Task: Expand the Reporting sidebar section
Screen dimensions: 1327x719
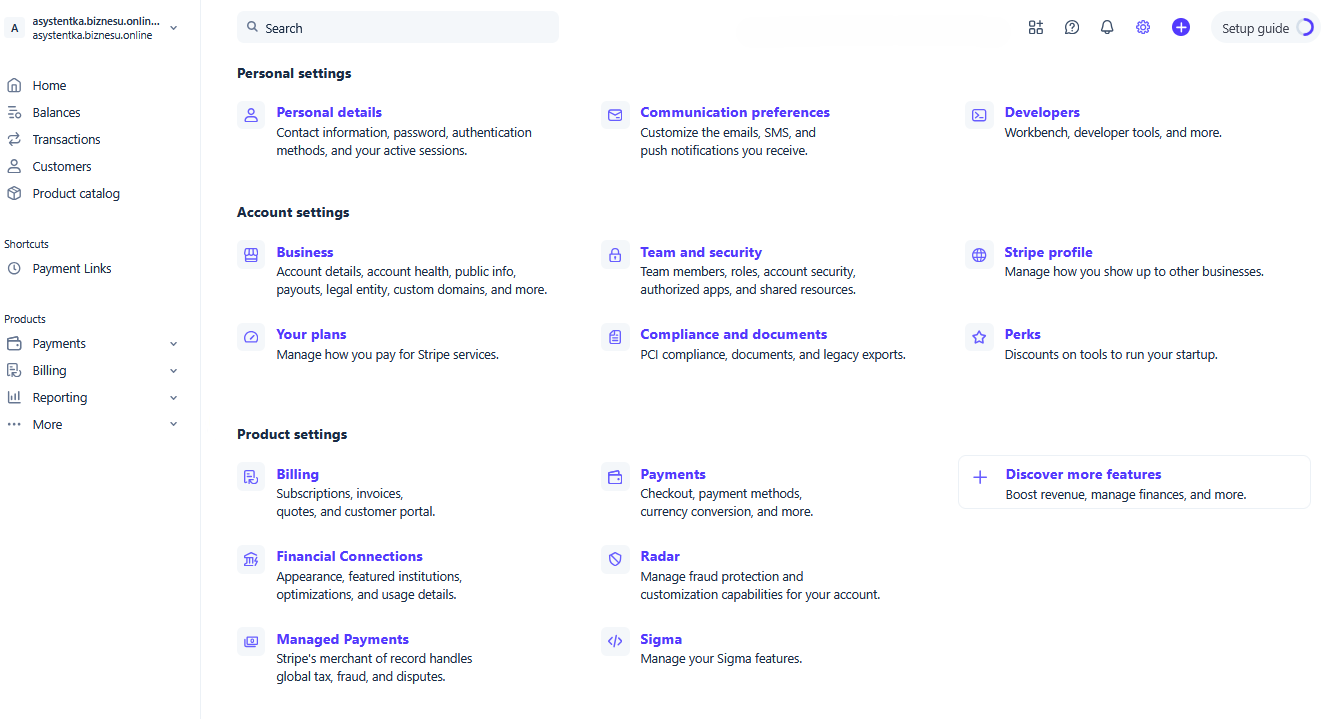Action: [x=173, y=398]
